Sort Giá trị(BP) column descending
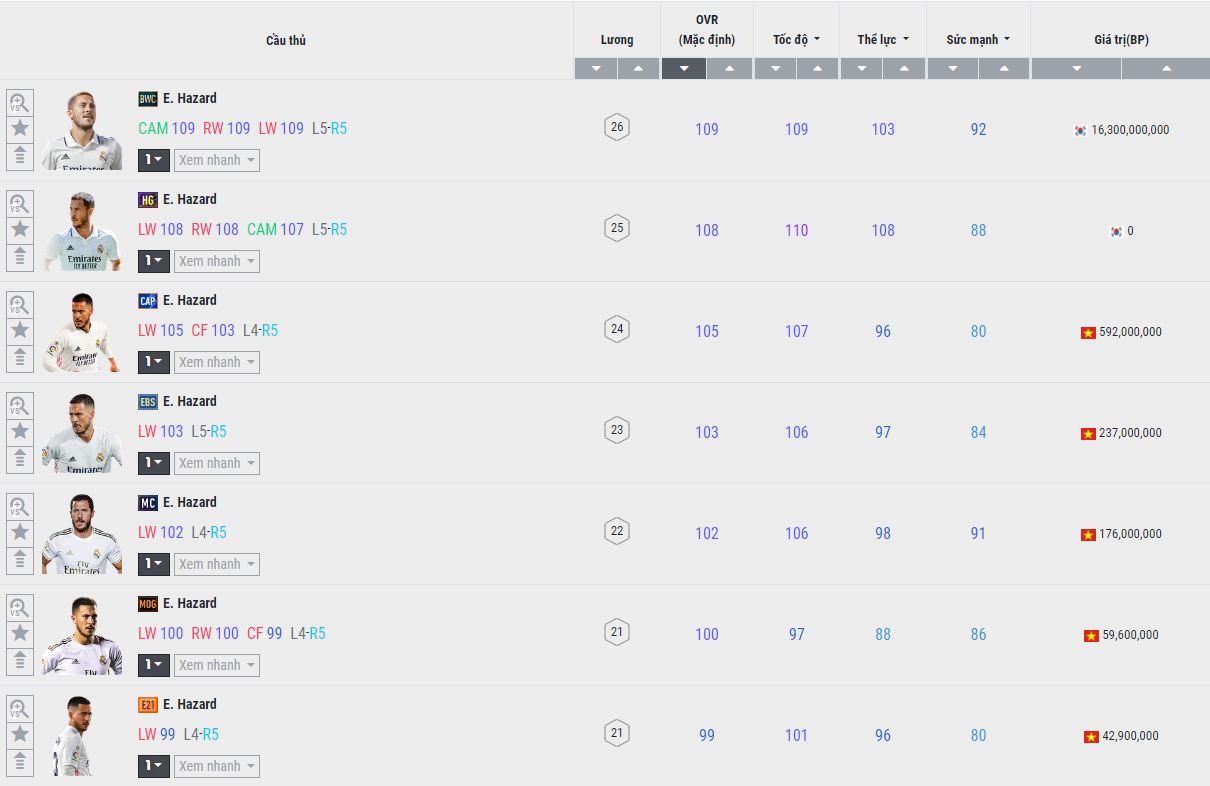This screenshot has width=1210, height=786. click(x=1076, y=69)
